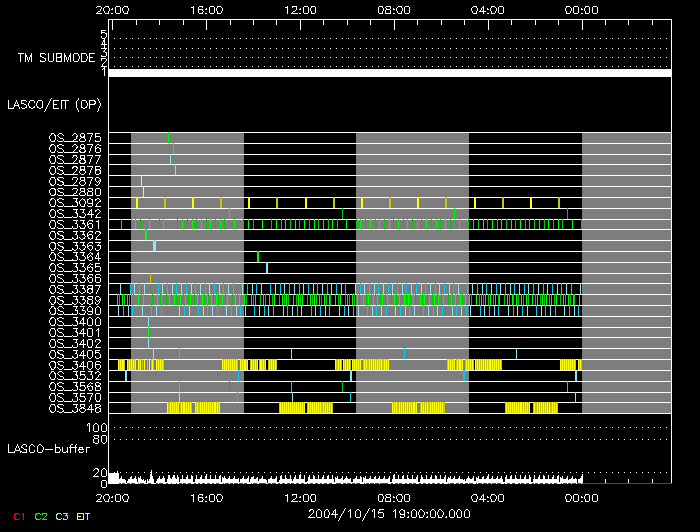The width and height of the screenshot is (700, 532).
Task: Click the 00:00 label on the top time axis
Action: point(581,10)
